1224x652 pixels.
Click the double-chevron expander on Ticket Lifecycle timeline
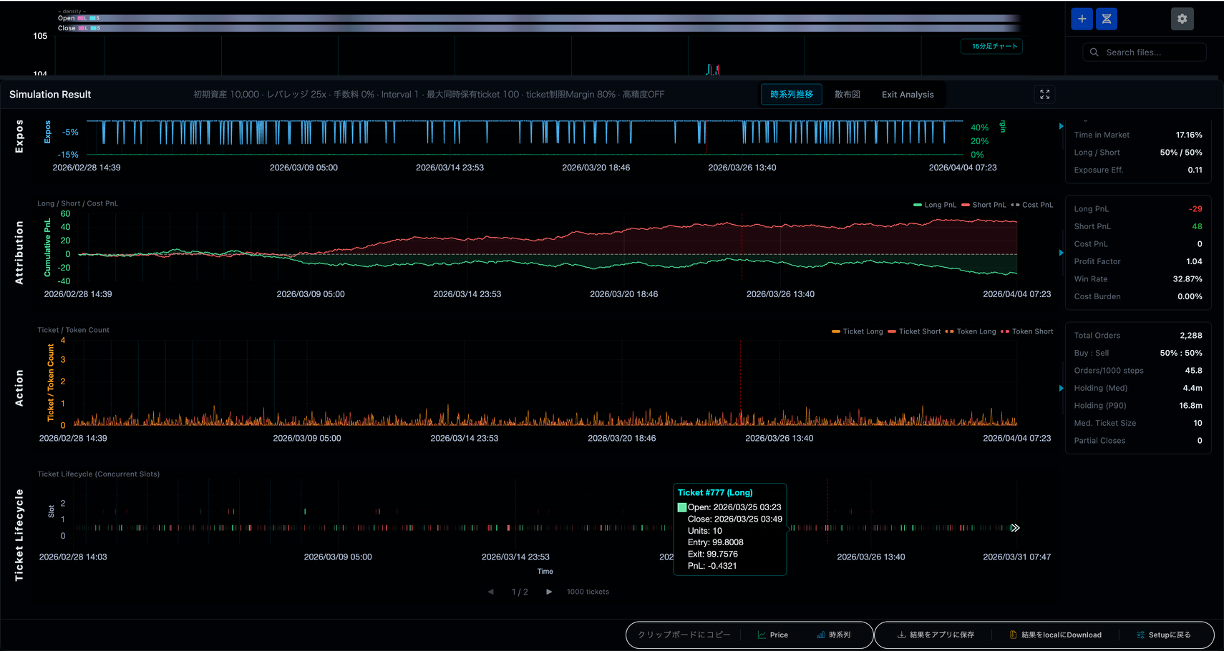point(1016,527)
